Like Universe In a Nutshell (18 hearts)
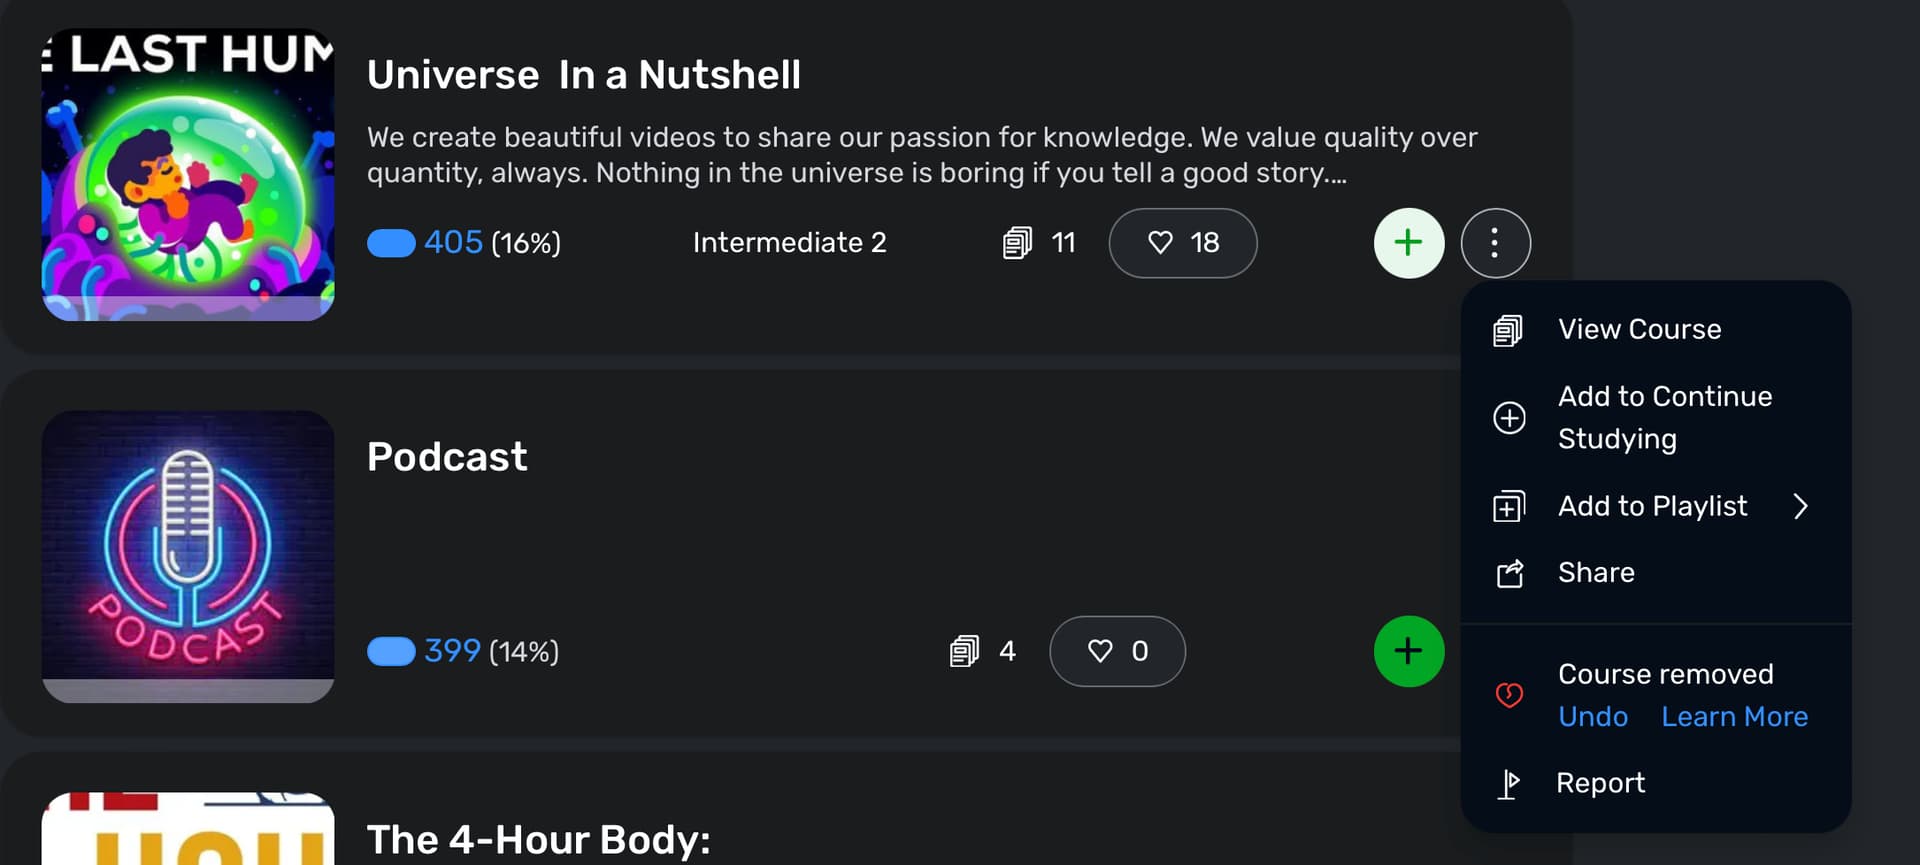This screenshot has width=1920, height=865. 1183,243
